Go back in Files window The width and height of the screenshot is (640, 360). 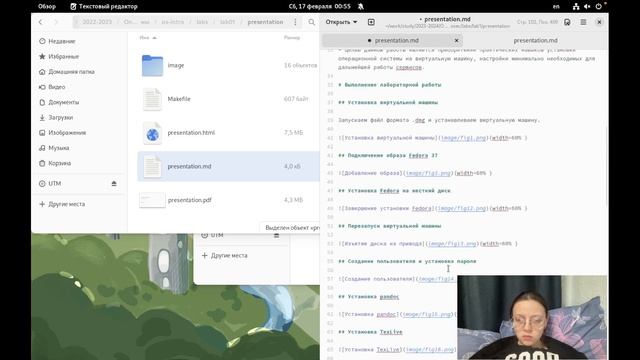click(x=40, y=22)
